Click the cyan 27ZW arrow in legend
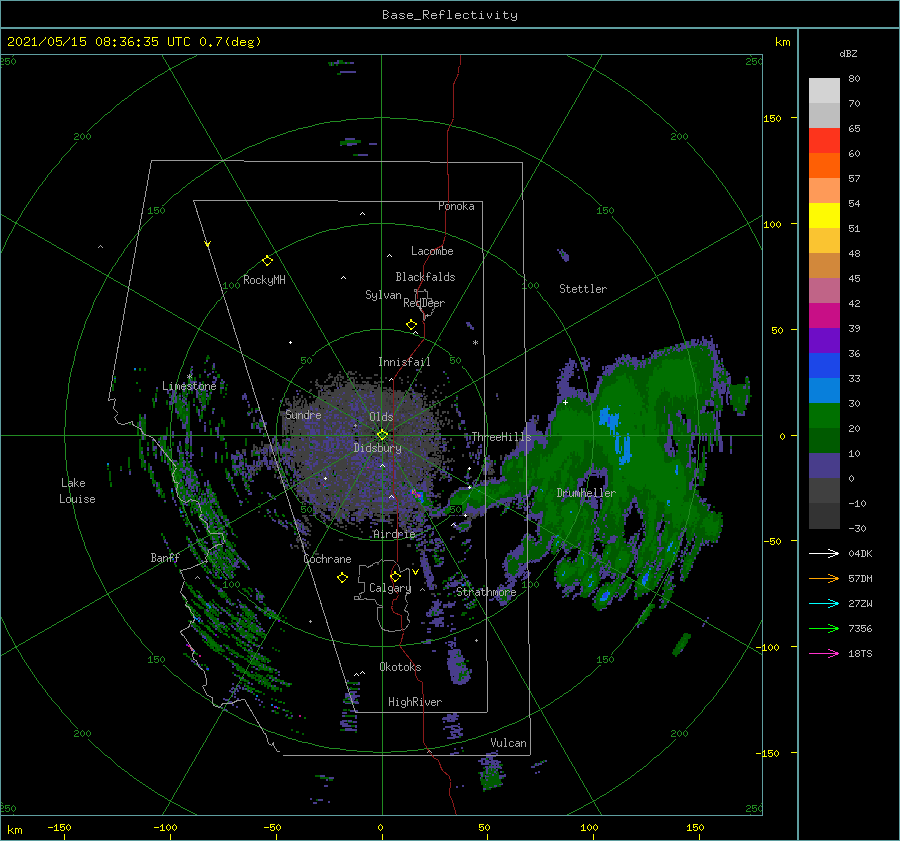This screenshot has width=900, height=841. click(x=824, y=603)
